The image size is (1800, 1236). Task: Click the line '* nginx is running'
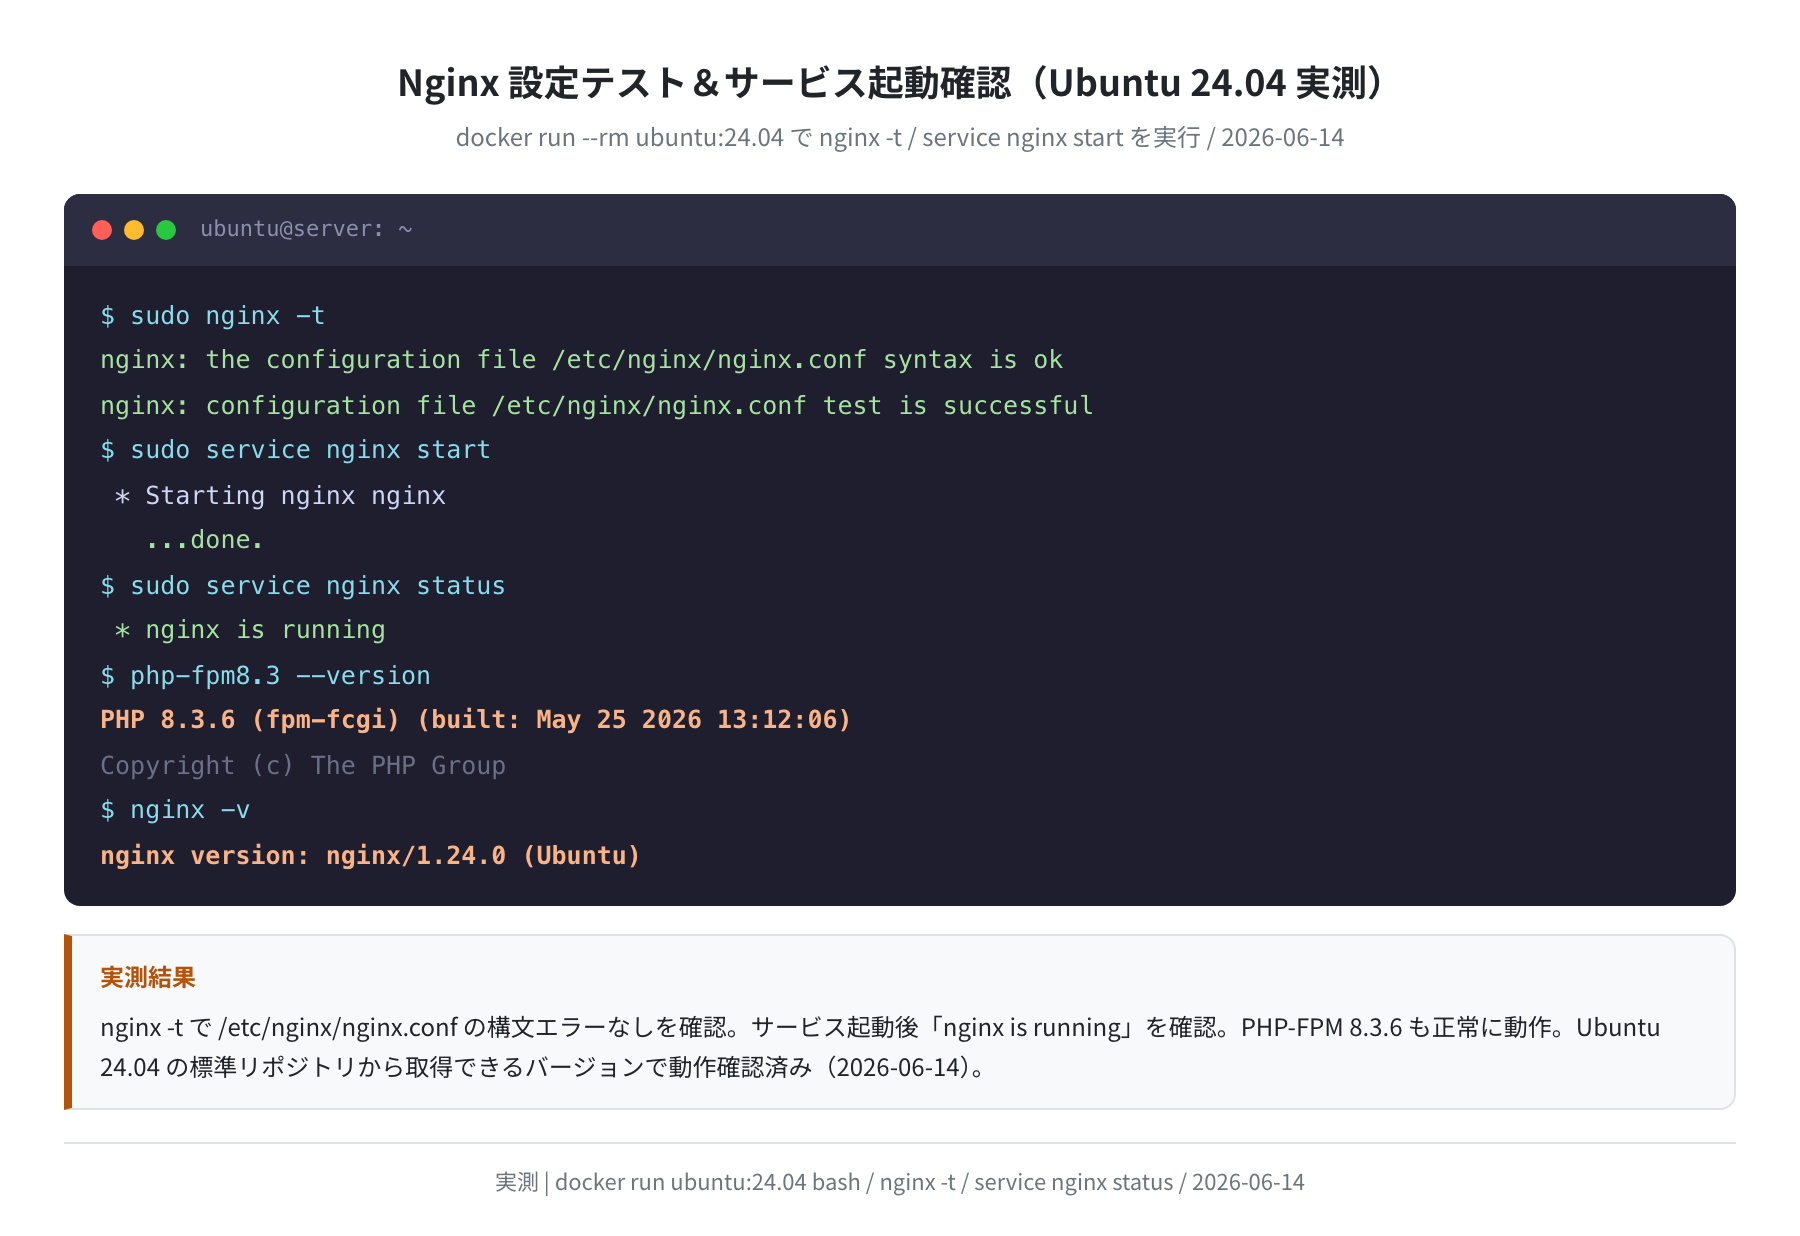pyautogui.click(x=250, y=630)
